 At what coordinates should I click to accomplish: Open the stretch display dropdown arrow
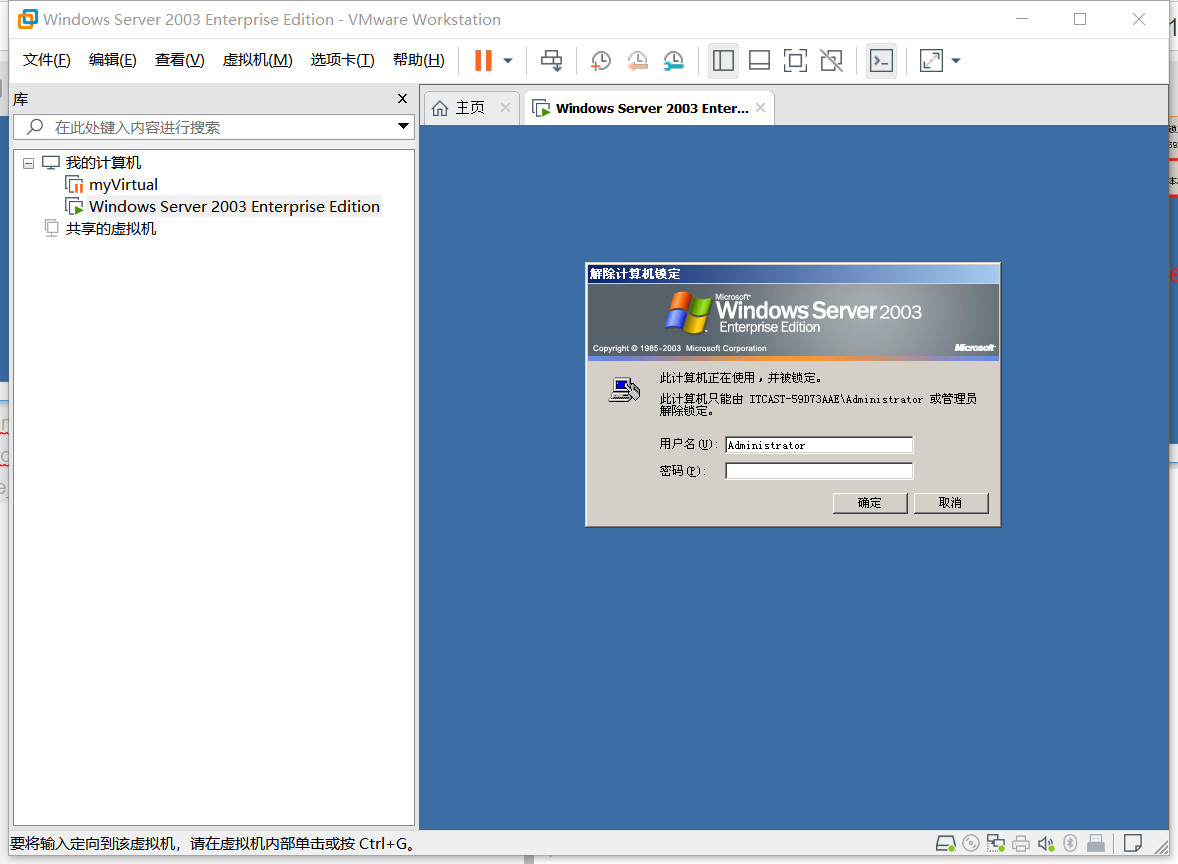point(956,61)
